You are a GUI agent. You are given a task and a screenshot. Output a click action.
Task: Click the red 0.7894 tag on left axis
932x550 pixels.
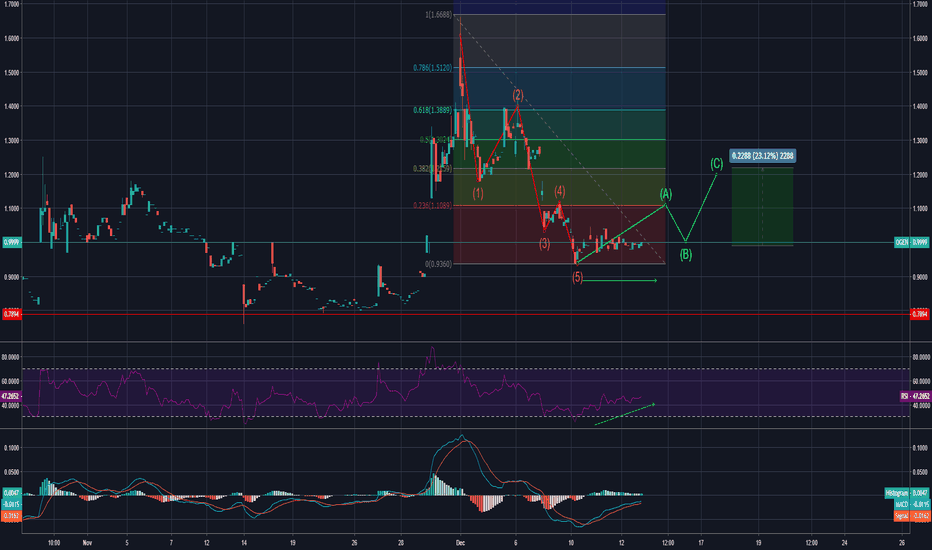coord(12,314)
